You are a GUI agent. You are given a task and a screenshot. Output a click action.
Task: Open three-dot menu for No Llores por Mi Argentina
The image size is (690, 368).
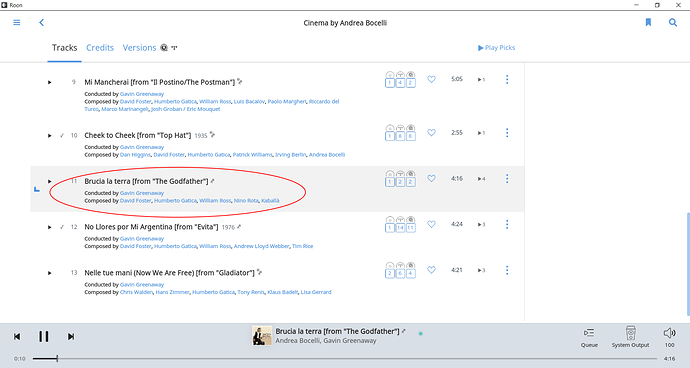point(507,224)
